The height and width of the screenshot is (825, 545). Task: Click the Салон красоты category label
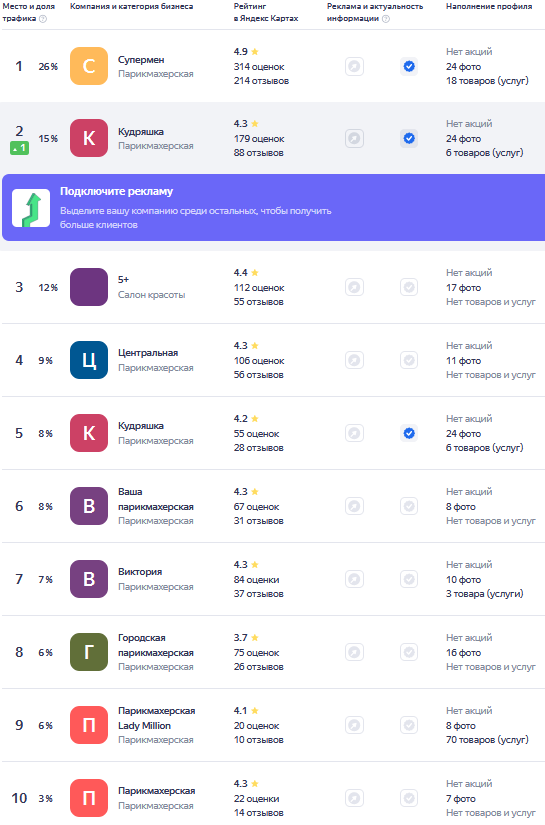point(152,295)
